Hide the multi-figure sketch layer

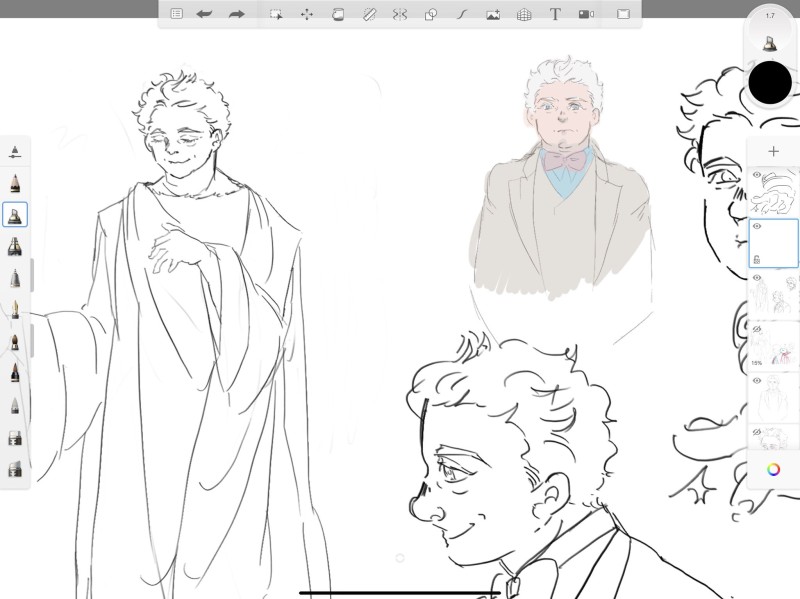point(757,278)
